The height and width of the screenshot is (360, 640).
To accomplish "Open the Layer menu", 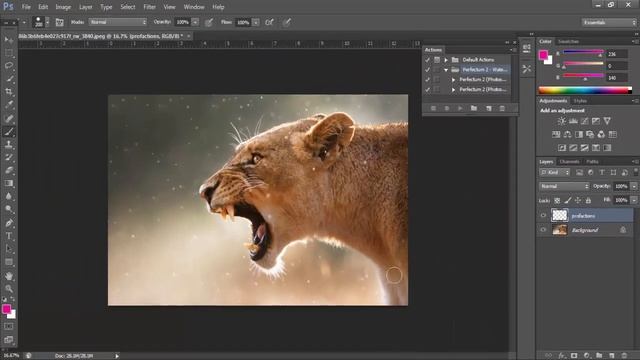I will (x=85, y=7).
